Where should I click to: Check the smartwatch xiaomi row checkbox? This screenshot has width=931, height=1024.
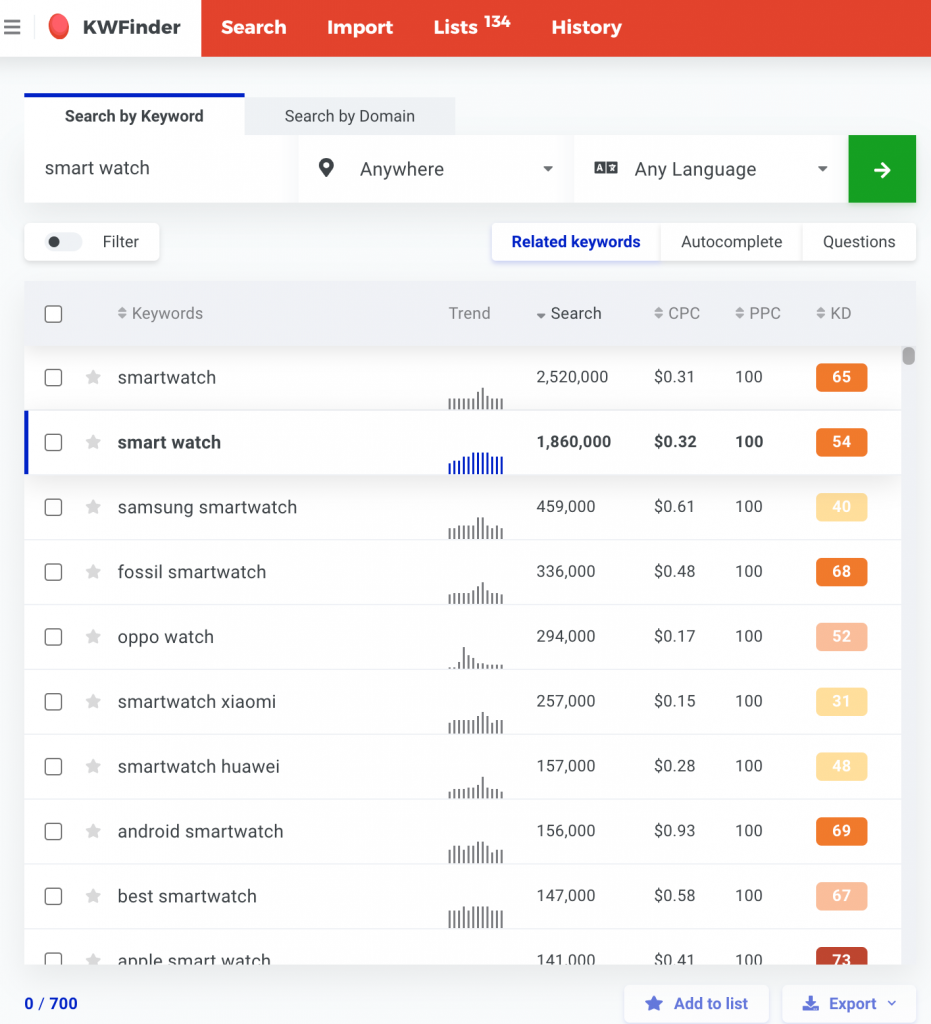pyautogui.click(x=54, y=702)
